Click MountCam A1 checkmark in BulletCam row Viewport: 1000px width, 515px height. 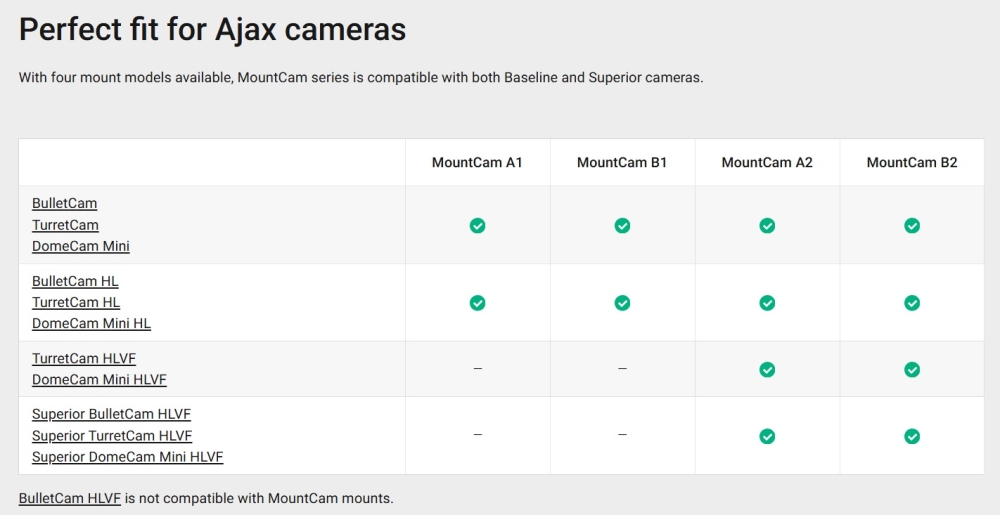click(477, 225)
